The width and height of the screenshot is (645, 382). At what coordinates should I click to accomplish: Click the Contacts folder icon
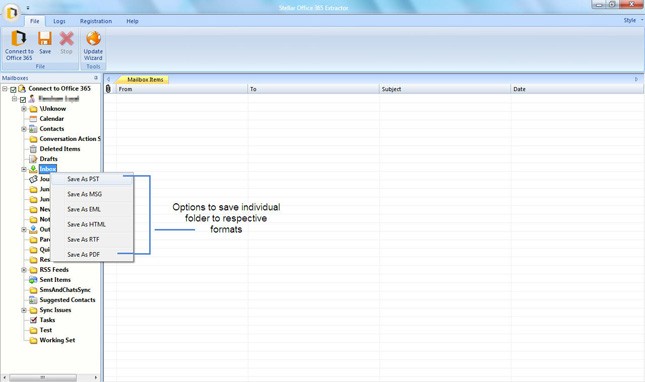[x=33, y=129]
